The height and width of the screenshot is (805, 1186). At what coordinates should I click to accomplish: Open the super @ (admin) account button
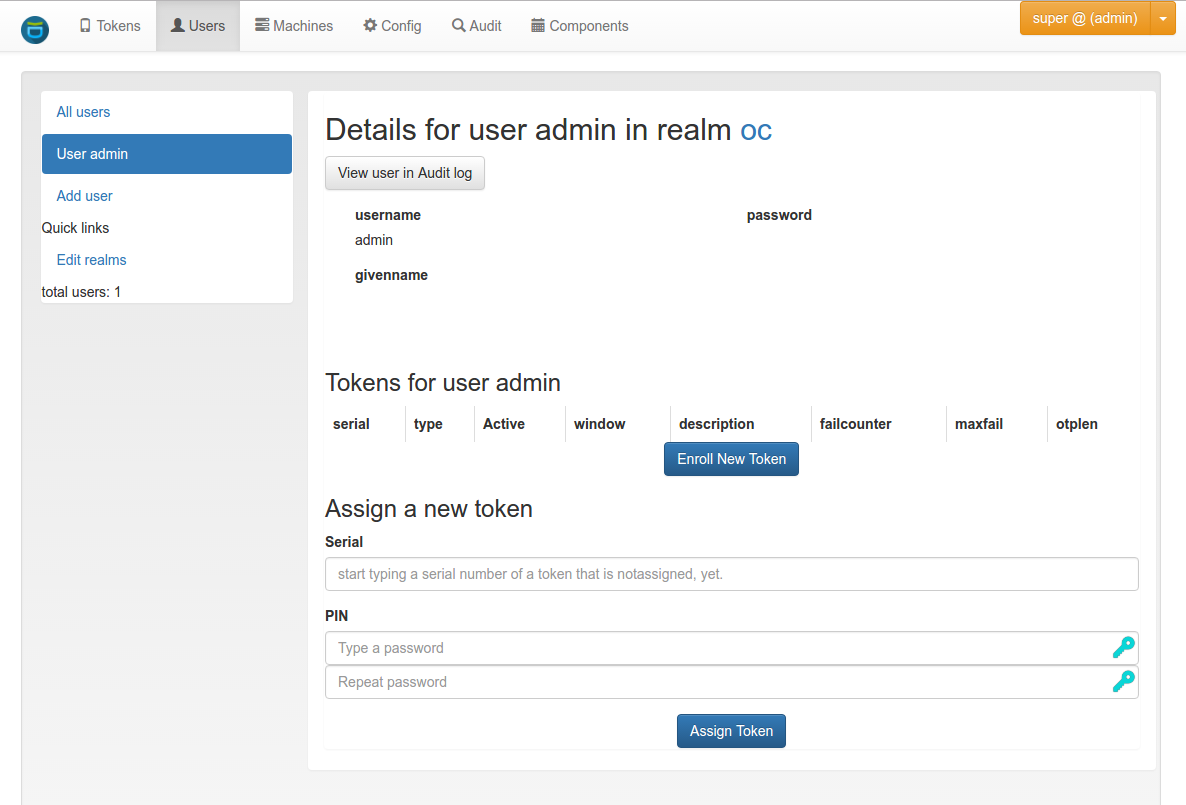[1085, 19]
